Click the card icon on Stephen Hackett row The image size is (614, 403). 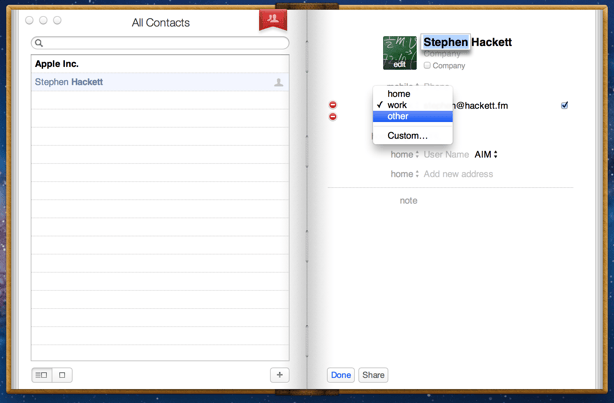[x=278, y=82]
